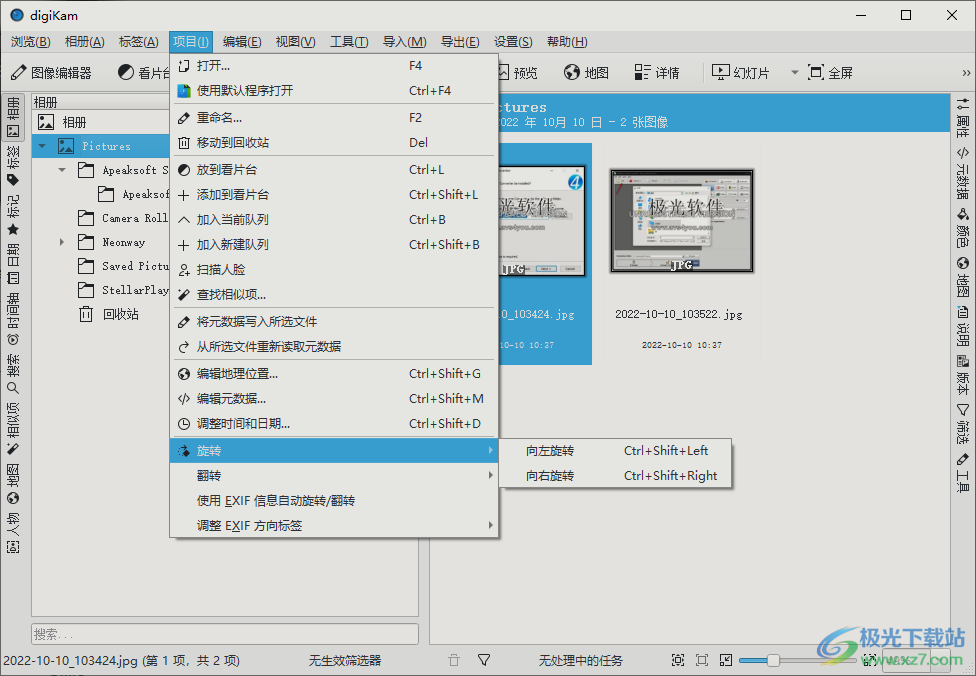Select the 2022-10-10_103522.jpg thumbnail
This screenshot has height=676, width=976.
point(681,221)
